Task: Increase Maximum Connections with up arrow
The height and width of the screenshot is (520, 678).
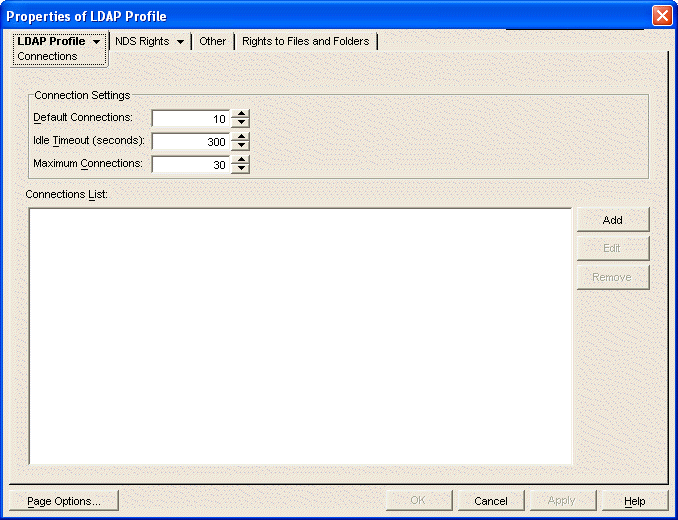Action: [x=240, y=160]
